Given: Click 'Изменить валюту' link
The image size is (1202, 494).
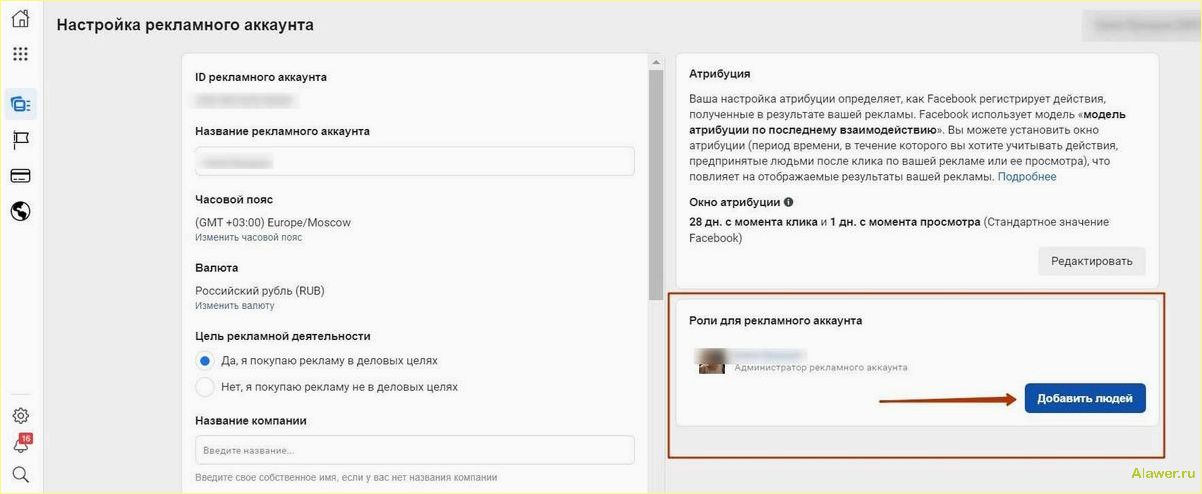Looking at the screenshot, I should pyautogui.click(x=234, y=306).
